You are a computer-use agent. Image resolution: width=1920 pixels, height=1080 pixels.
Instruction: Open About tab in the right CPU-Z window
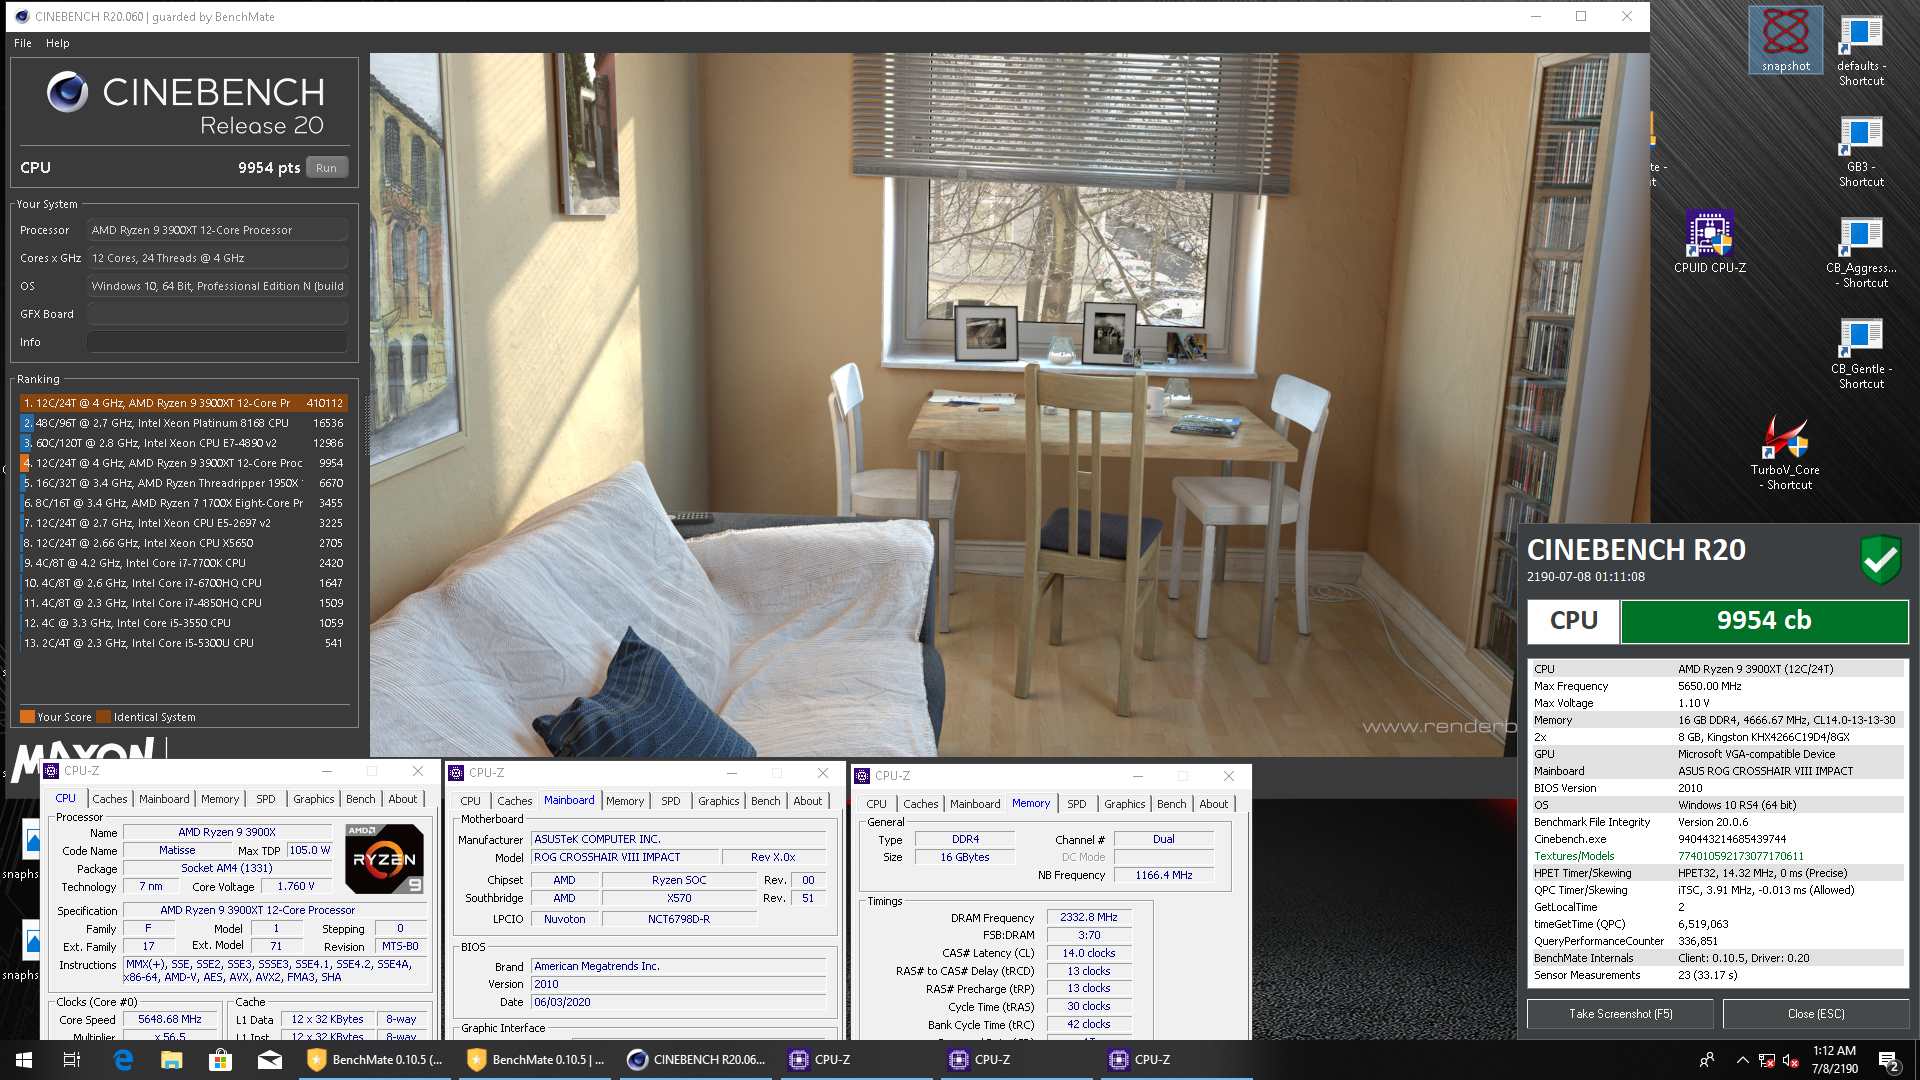[x=1214, y=804]
